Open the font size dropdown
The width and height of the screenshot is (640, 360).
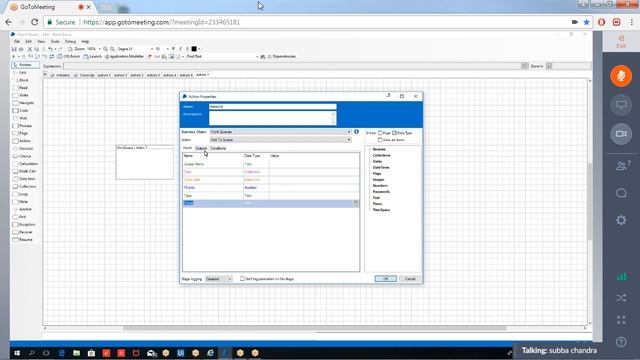pyautogui.click(x=167, y=49)
